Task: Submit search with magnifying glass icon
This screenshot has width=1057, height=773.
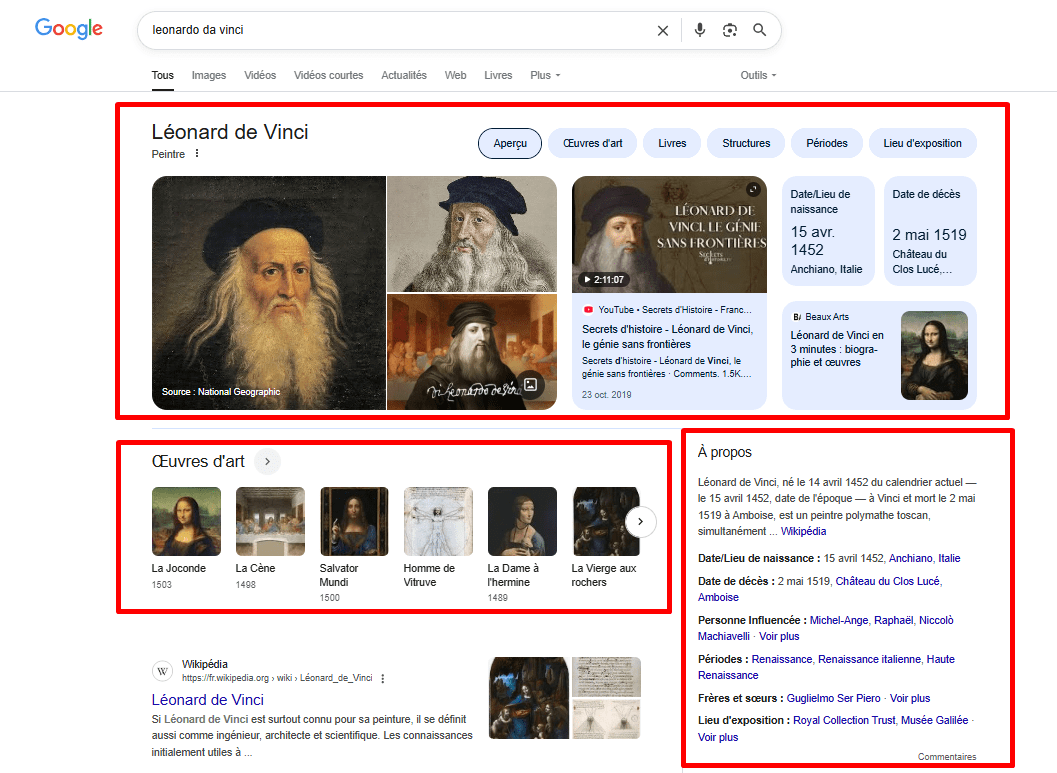Action: click(759, 30)
